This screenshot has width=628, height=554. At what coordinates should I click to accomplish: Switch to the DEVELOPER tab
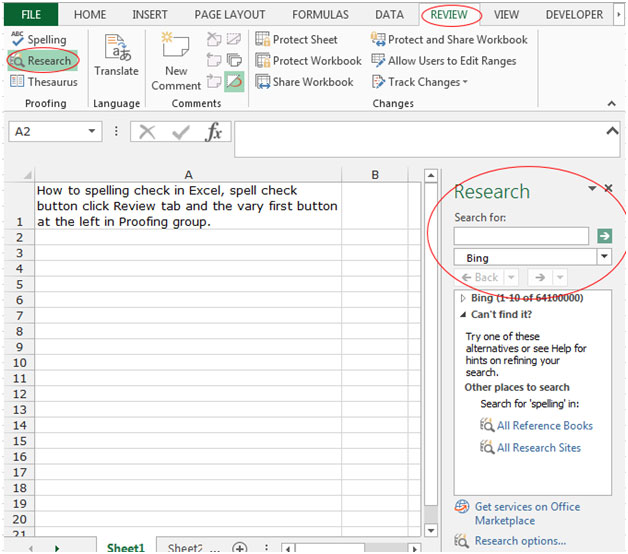(x=574, y=15)
